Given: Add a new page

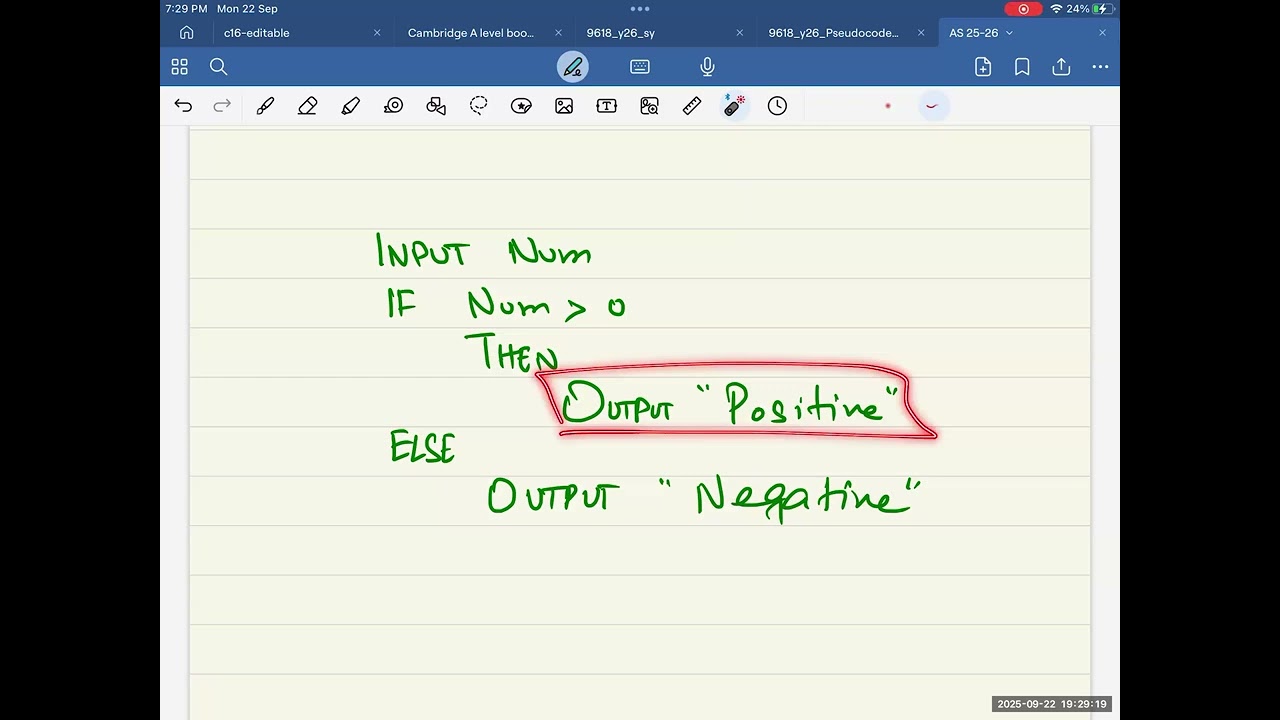Looking at the screenshot, I should 983,67.
